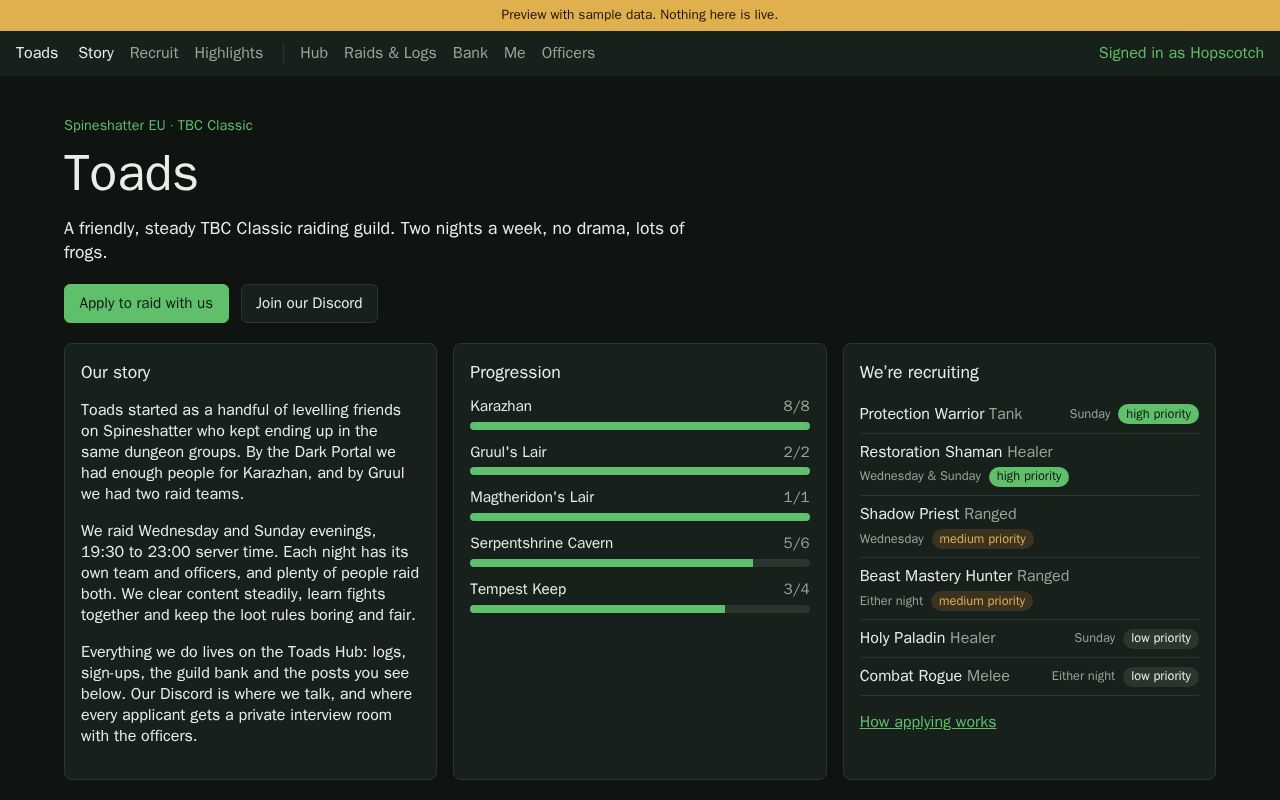This screenshot has width=1280, height=800.
Task: Click the Combat Rogue low priority badge
Action: (x=1161, y=676)
